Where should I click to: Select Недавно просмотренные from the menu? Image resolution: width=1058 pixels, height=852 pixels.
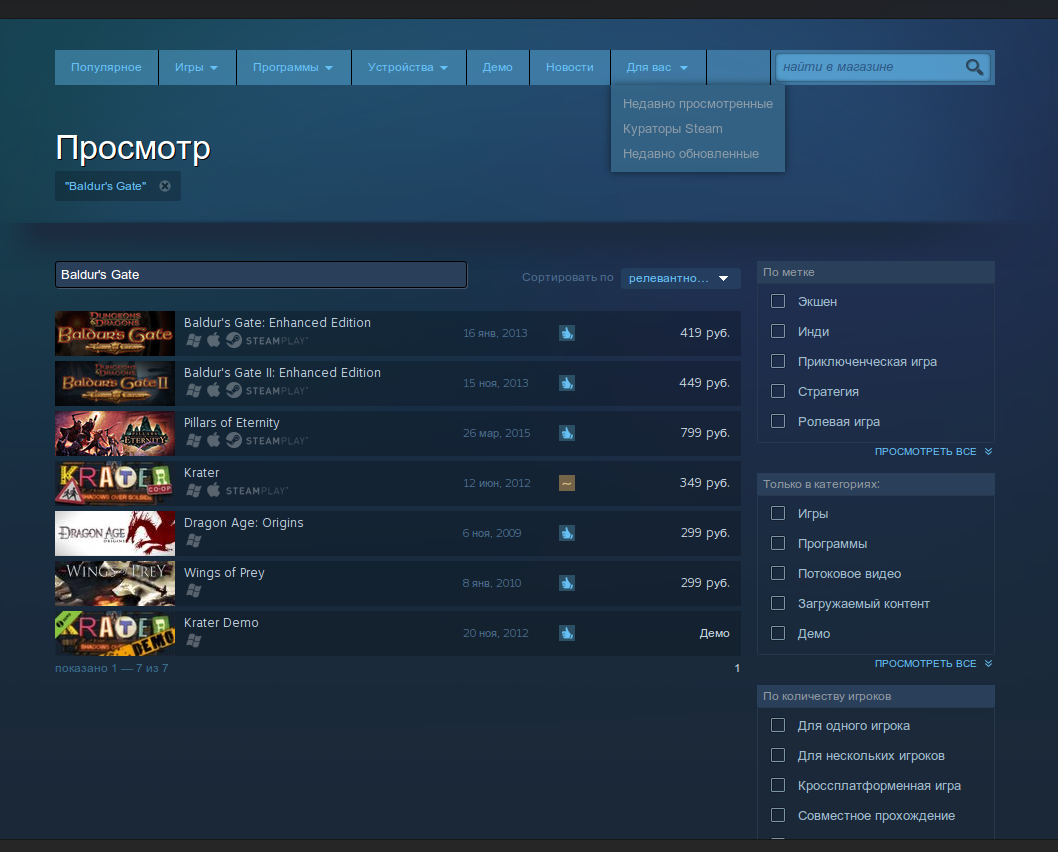[x=698, y=104]
